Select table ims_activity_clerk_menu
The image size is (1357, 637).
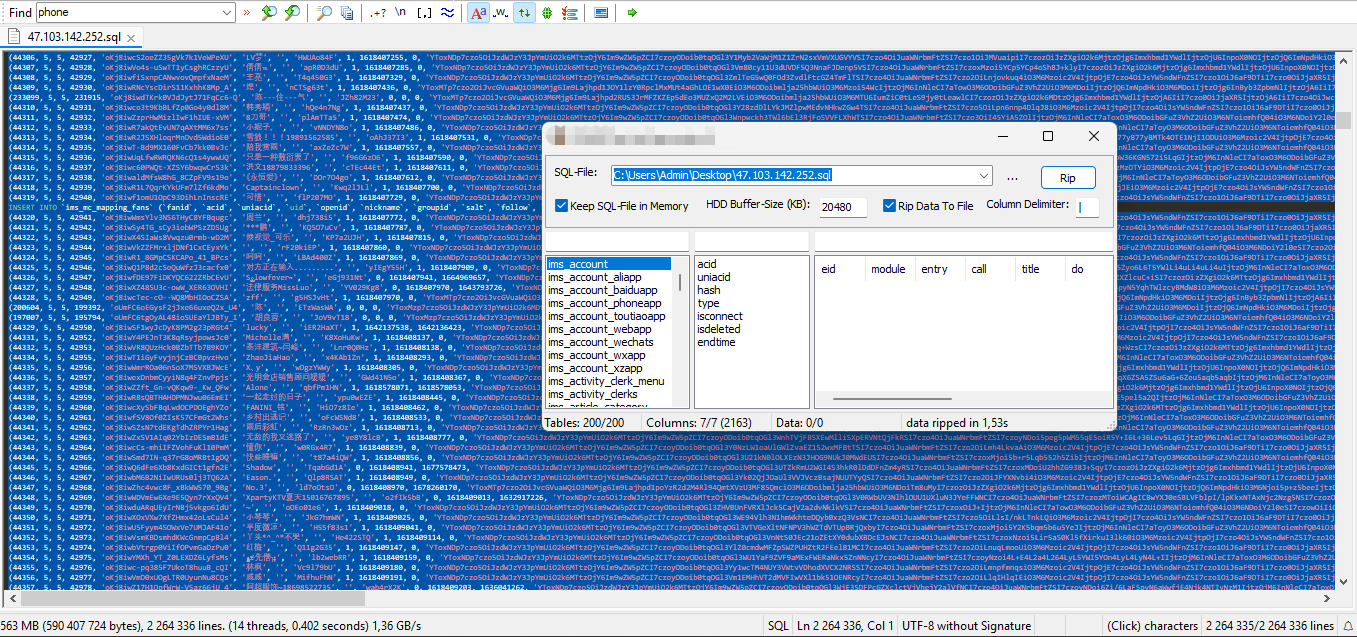tap(608, 381)
